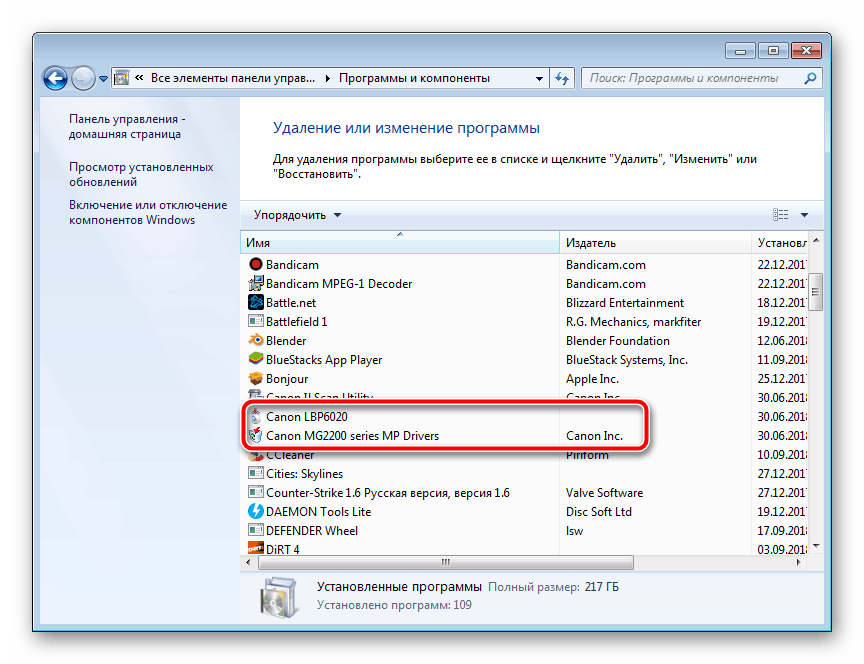The height and width of the screenshot is (664, 864).
Task: Click the Bandicam program icon
Action: pyautogui.click(x=256, y=264)
